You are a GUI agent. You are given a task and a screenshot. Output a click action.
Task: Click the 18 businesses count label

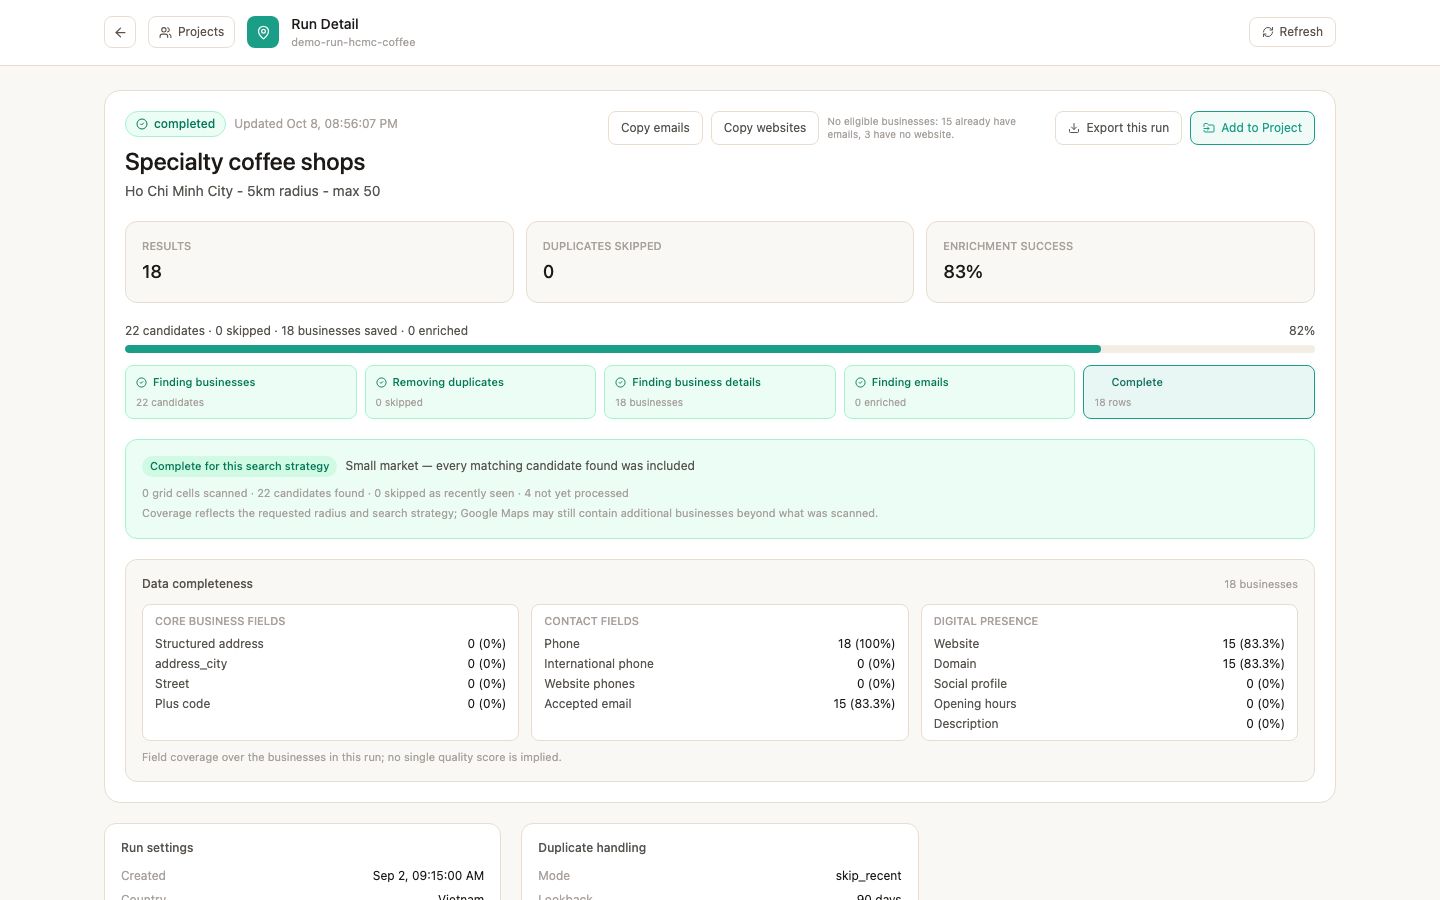click(1261, 584)
